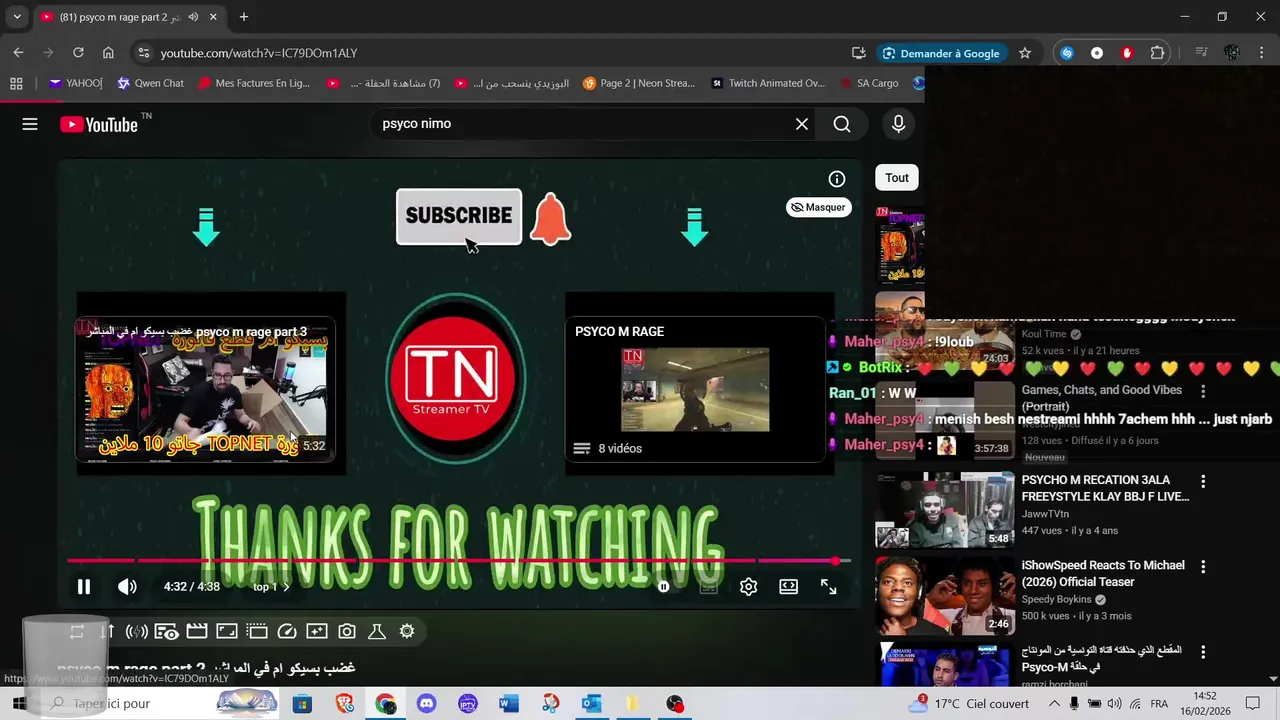
Task: Click the address bar URL
Action: pyautogui.click(x=259, y=53)
